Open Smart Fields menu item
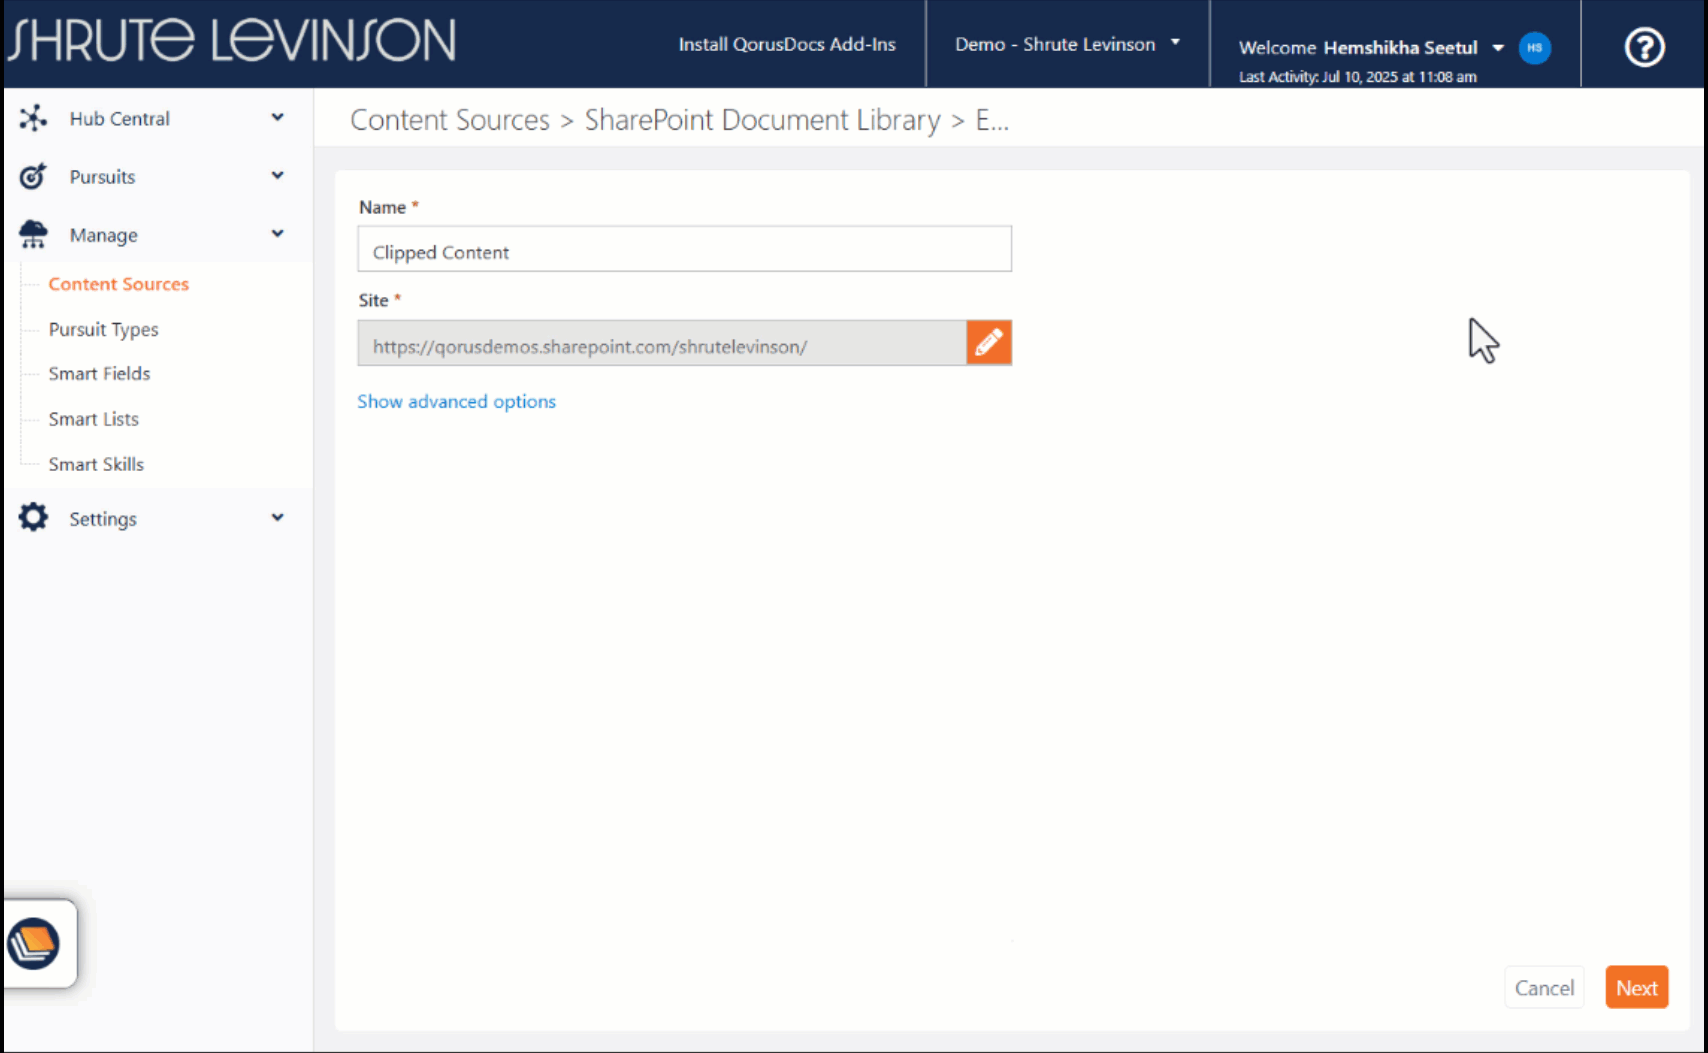1708x1053 pixels. click(99, 374)
